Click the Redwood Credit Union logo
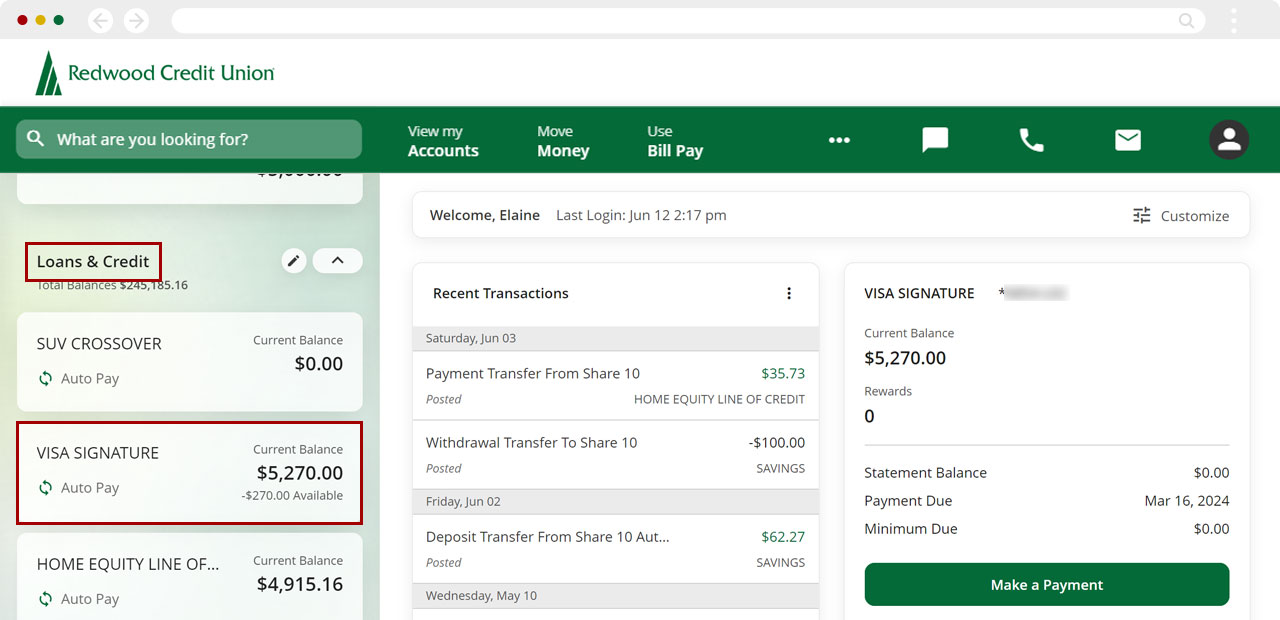The image size is (1280, 620). coord(154,73)
